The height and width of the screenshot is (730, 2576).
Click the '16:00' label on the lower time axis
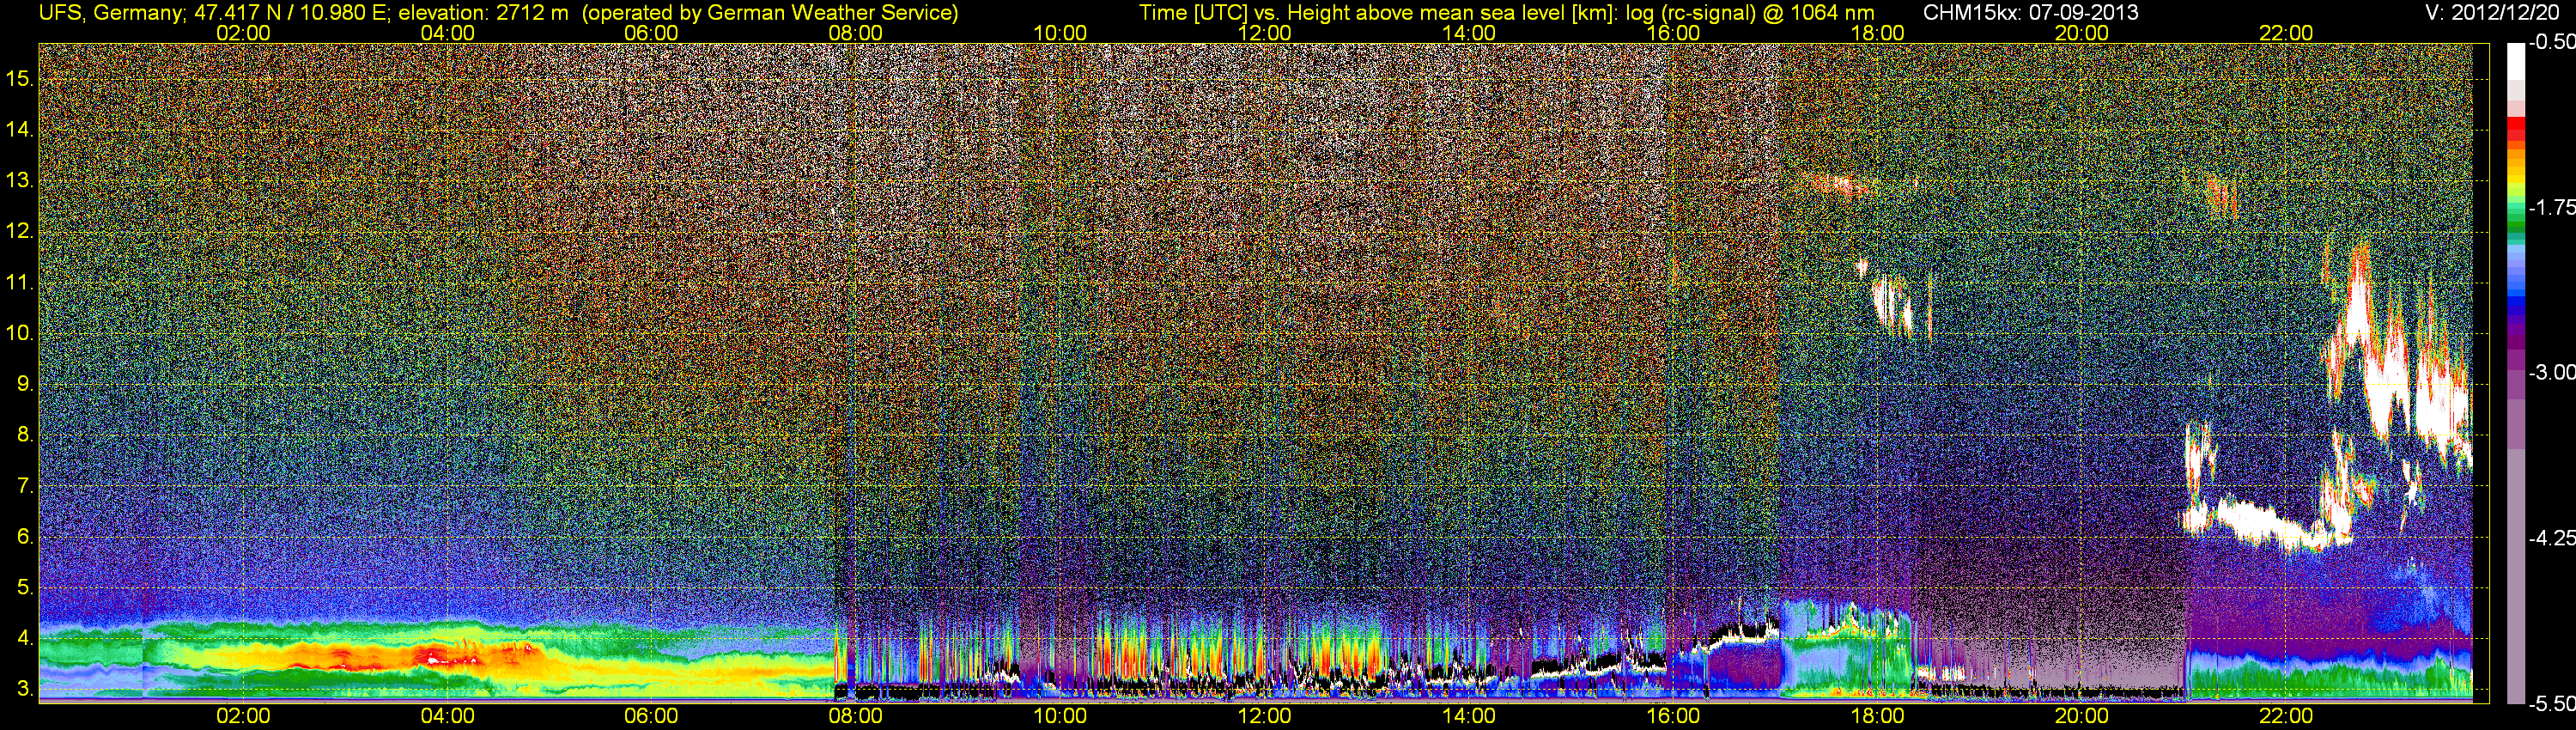[x=1673, y=716]
